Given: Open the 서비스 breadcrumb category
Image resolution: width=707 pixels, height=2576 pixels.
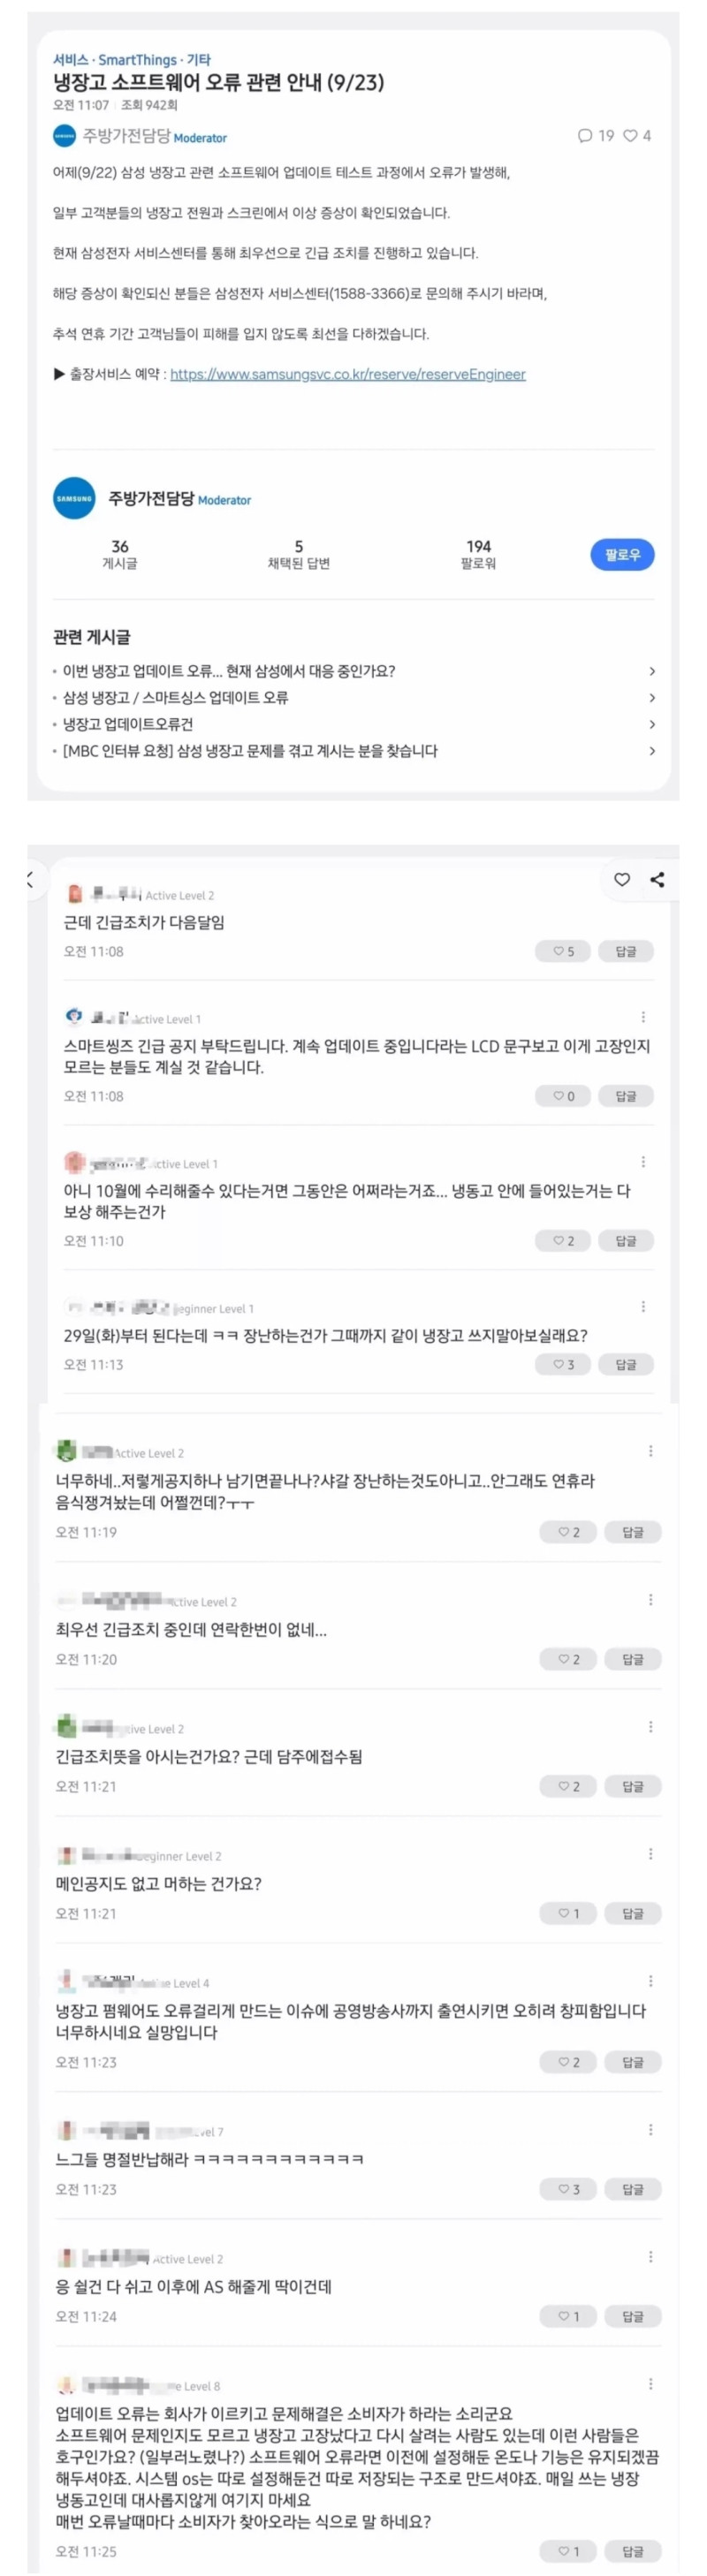Looking at the screenshot, I should tap(70, 60).
